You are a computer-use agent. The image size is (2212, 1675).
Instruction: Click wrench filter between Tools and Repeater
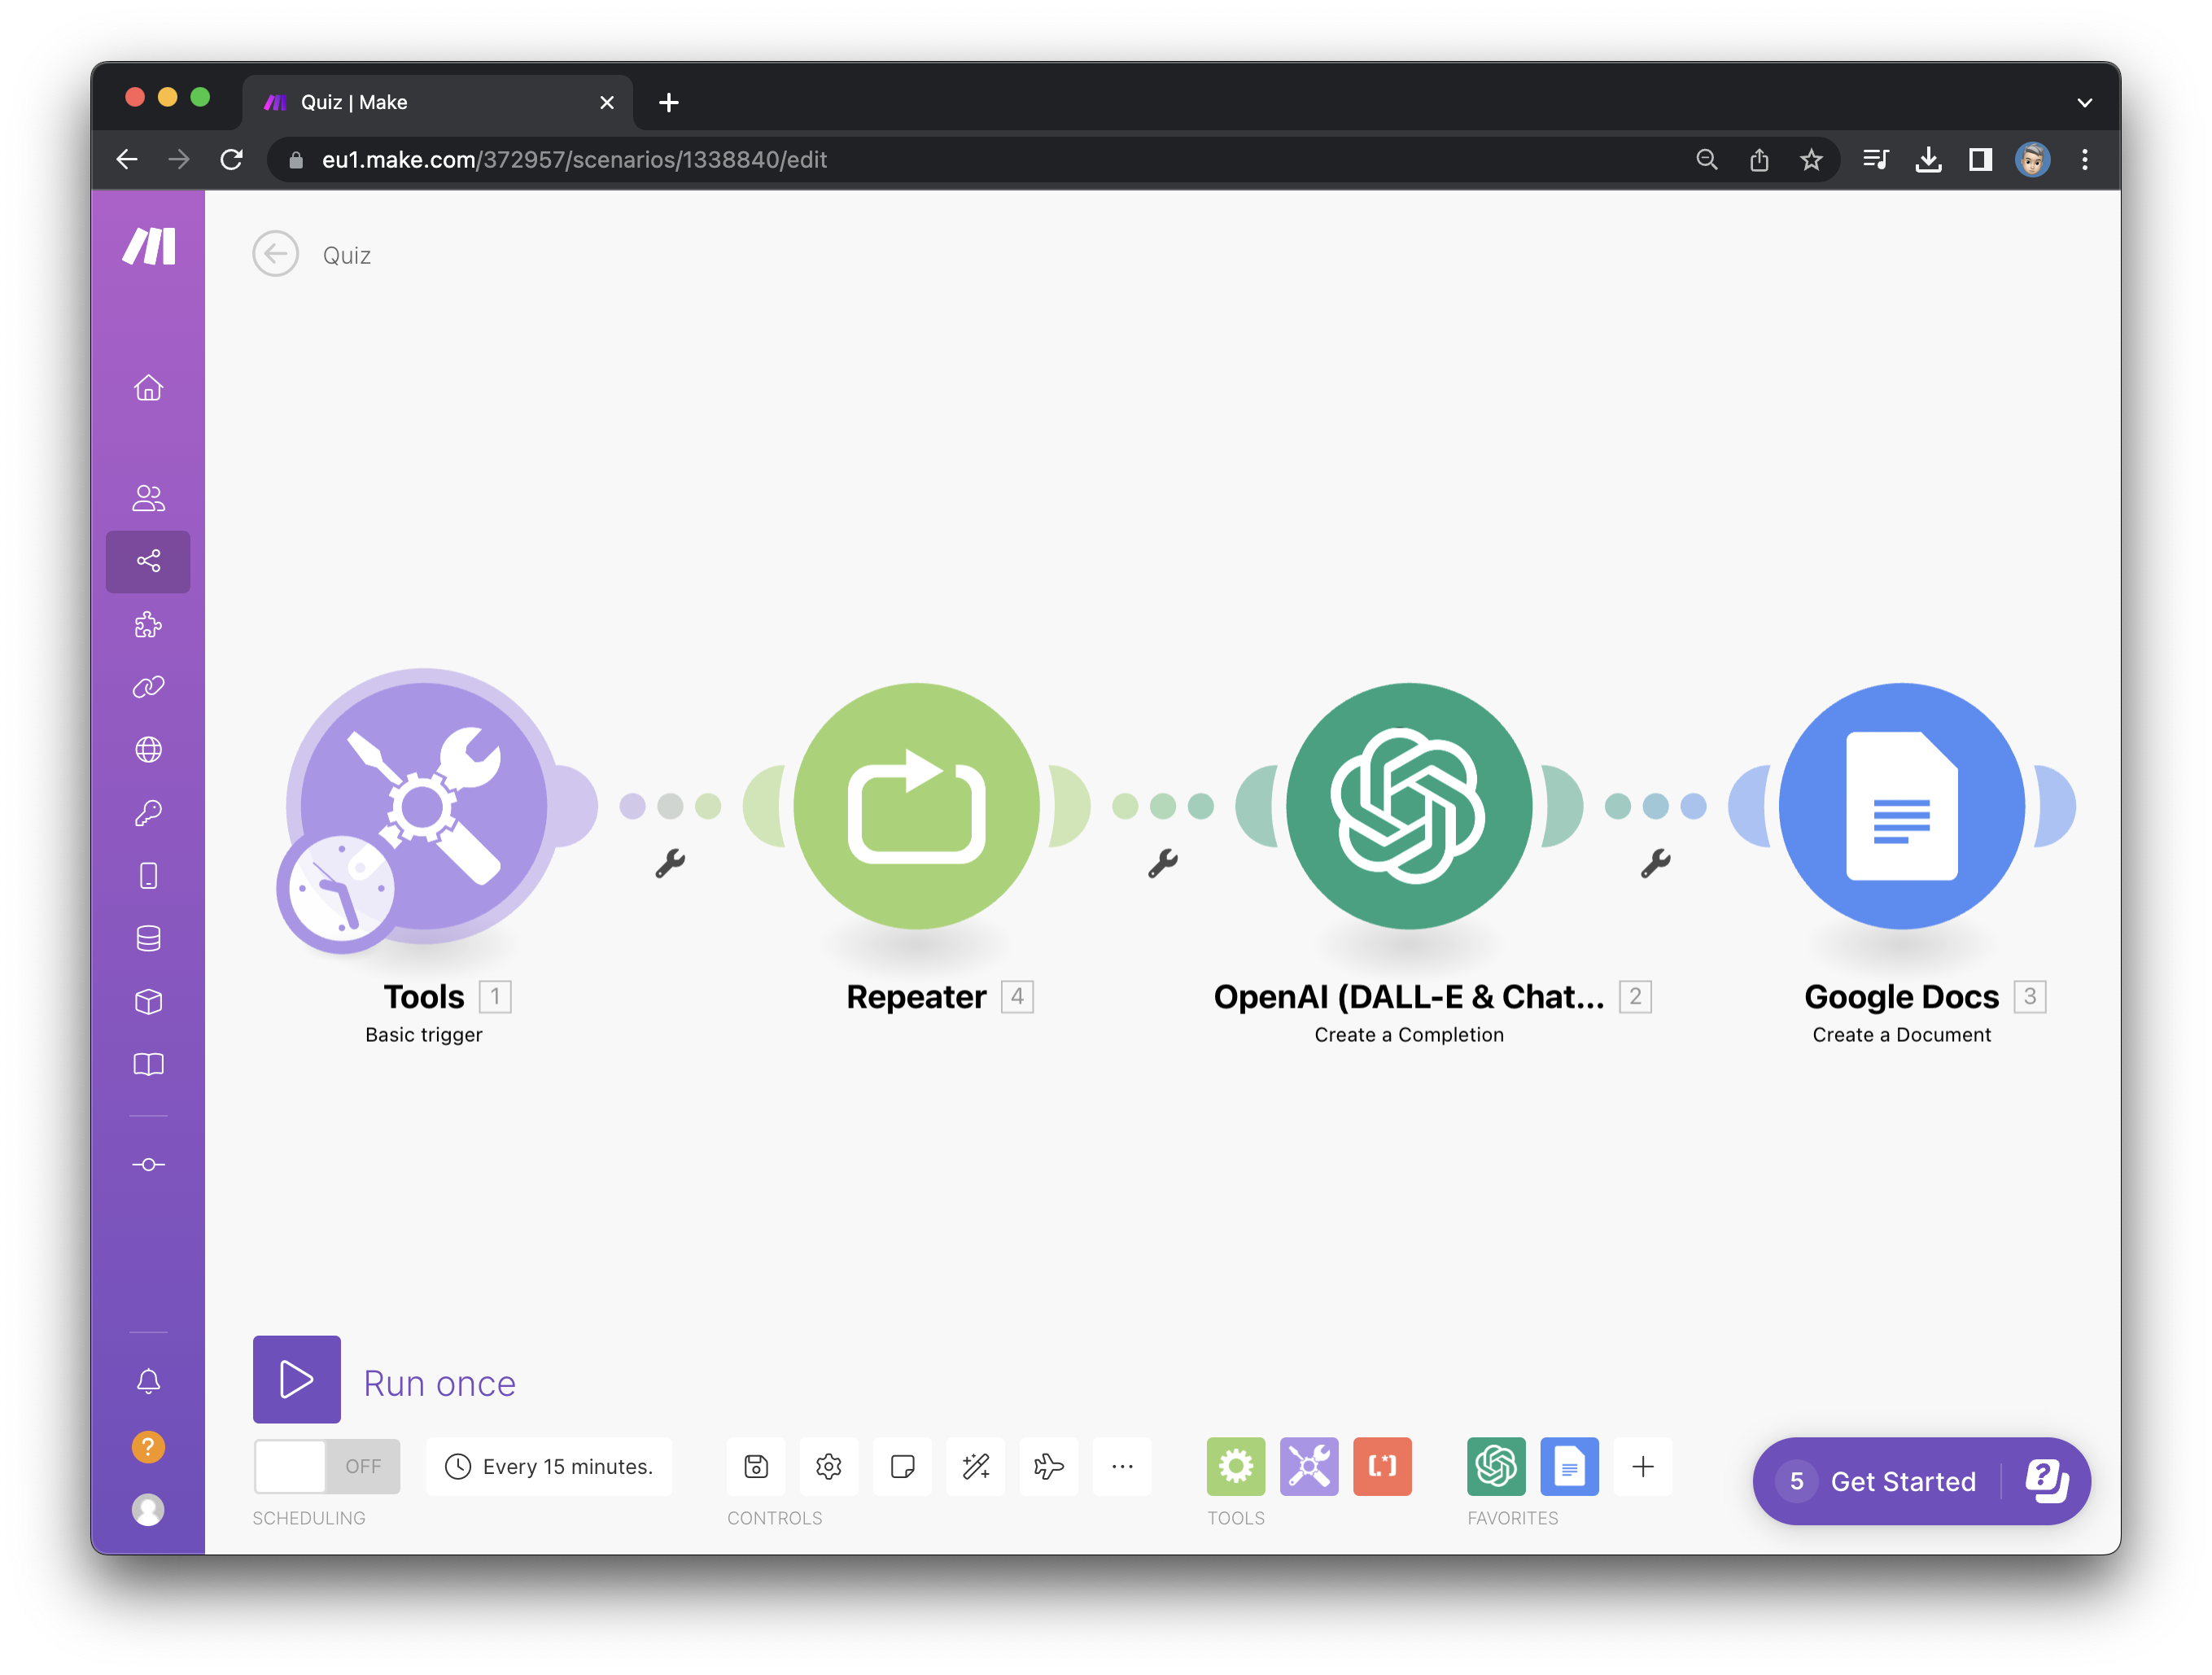[670, 863]
